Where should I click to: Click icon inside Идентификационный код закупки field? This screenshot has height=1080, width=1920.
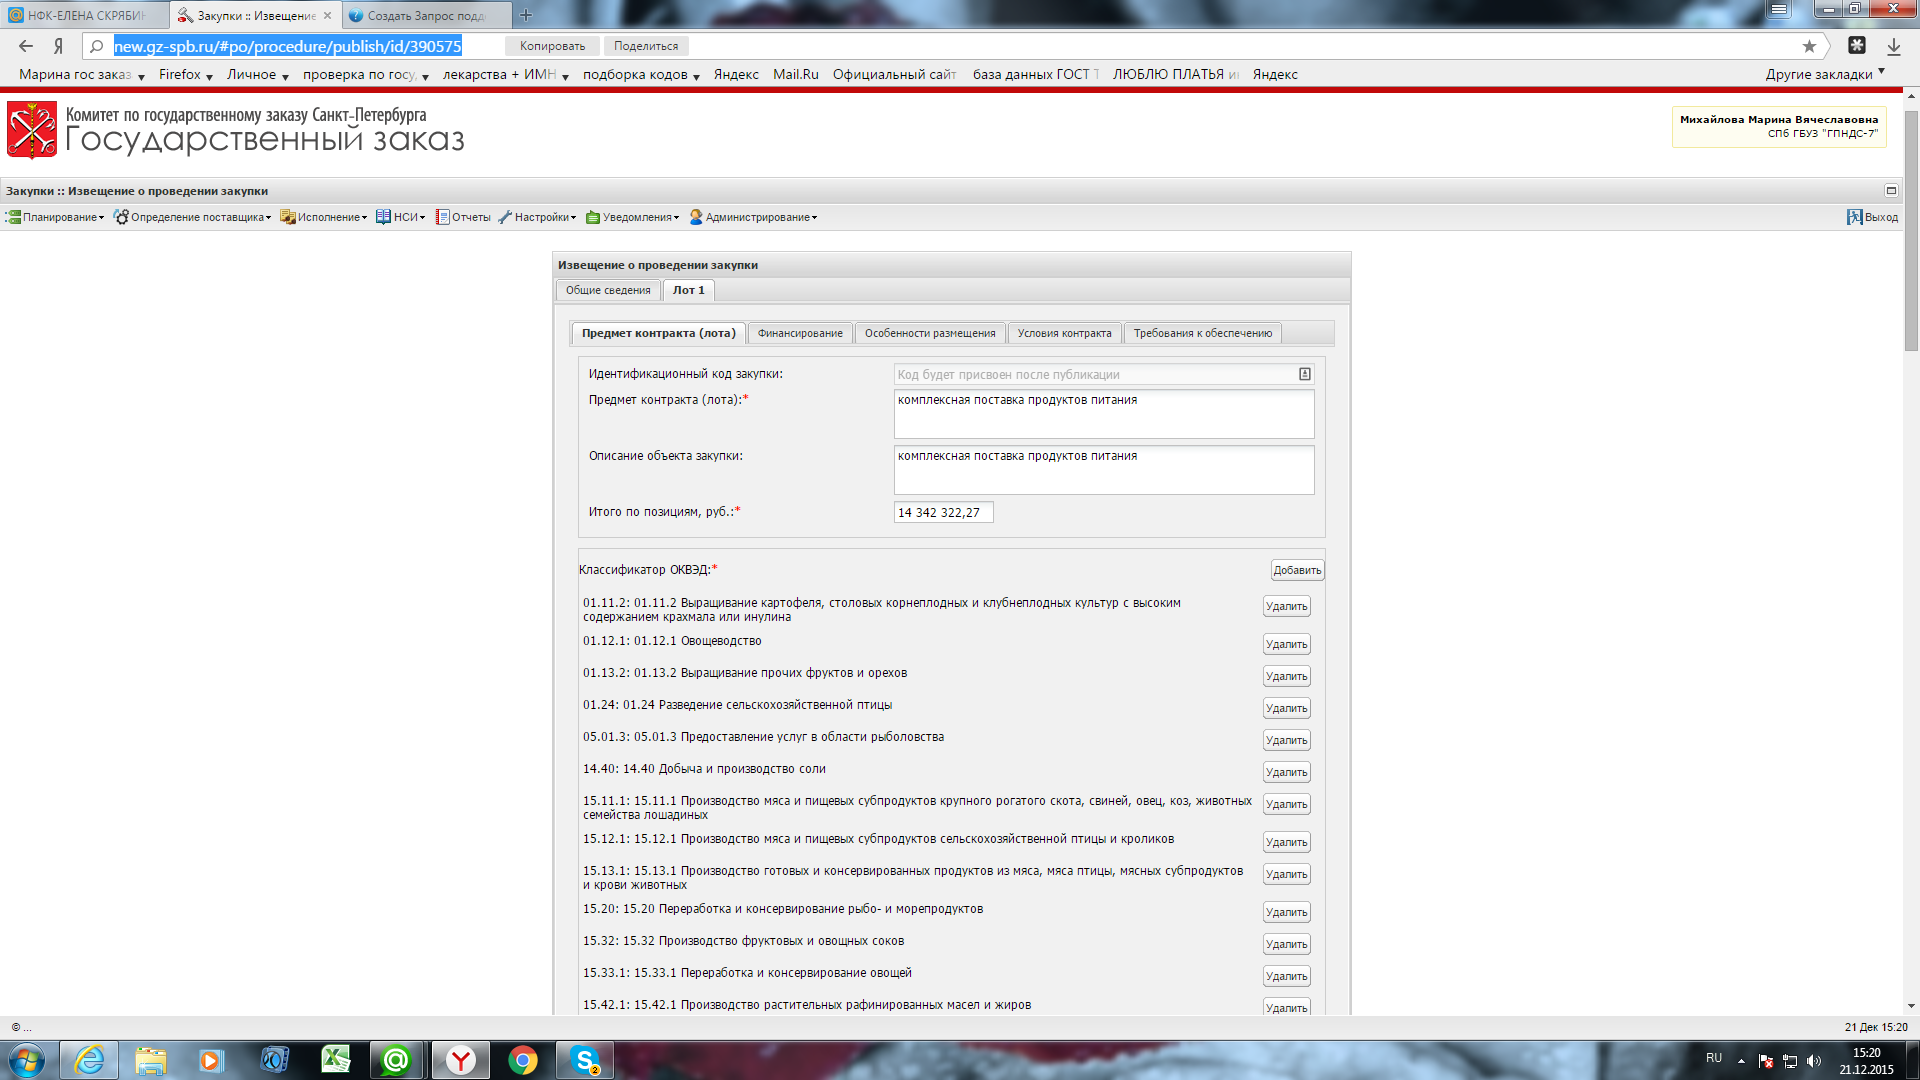coord(1304,374)
